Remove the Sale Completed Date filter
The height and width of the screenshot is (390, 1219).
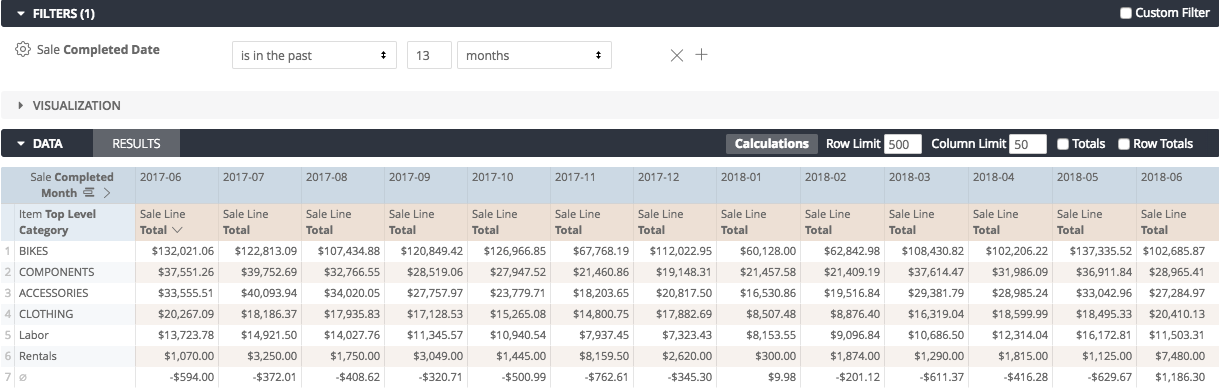click(x=677, y=55)
